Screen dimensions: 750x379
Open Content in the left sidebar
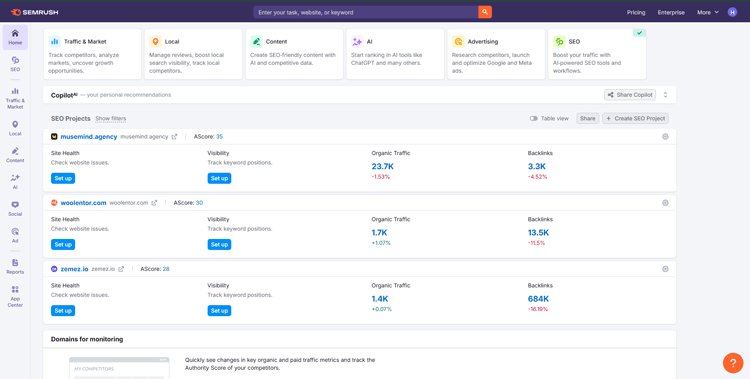tap(15, 155)
